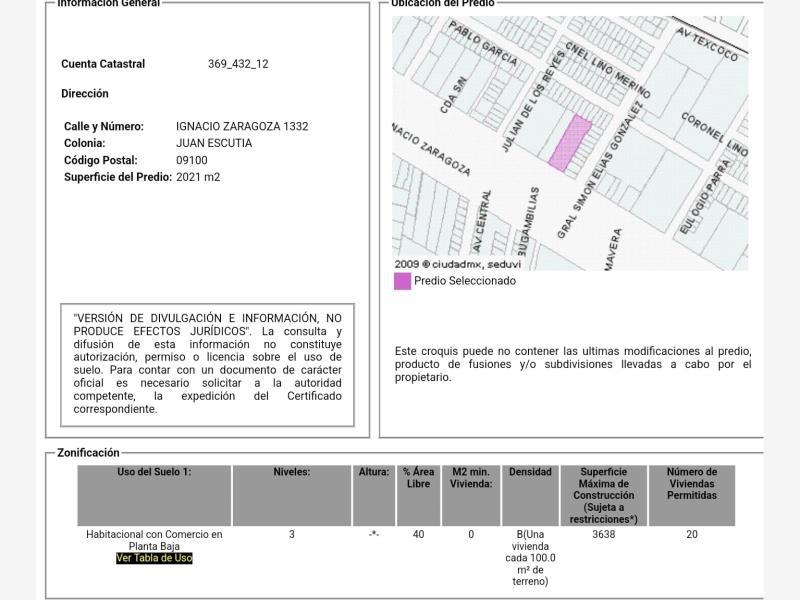Click the % Área Libre column header
This screenshot has width=800, height=600.
(418, 495)
